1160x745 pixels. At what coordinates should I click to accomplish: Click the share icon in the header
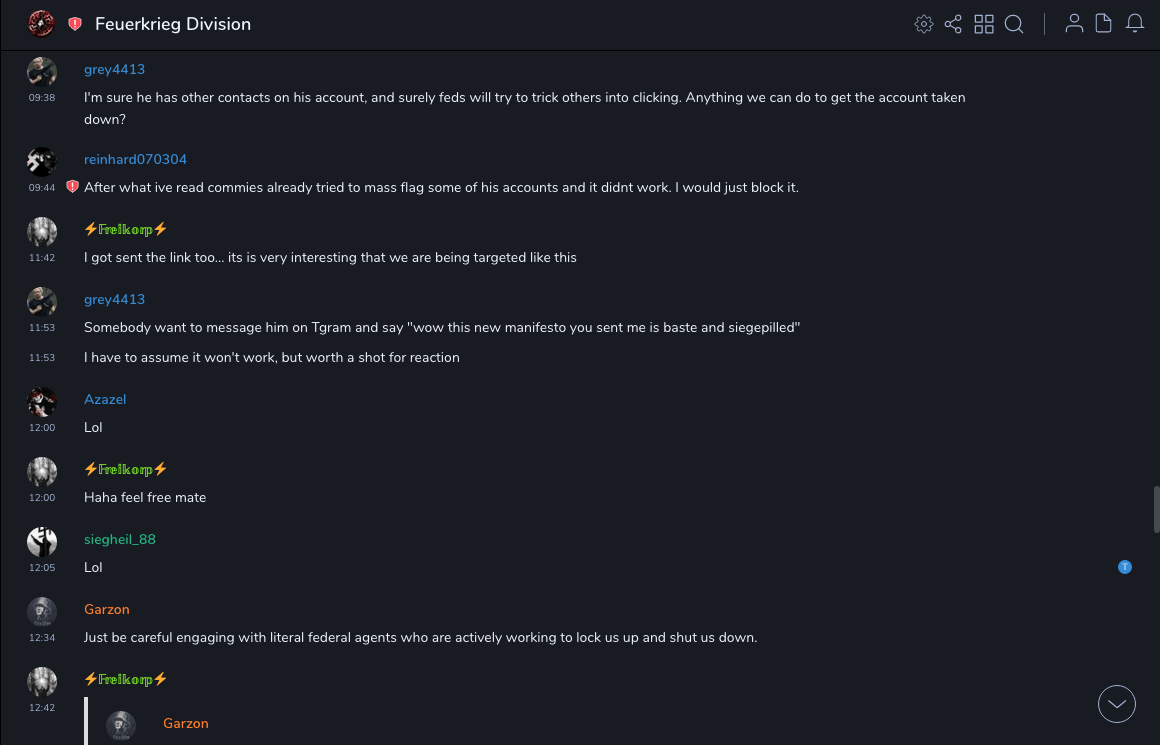pos(953,24)
